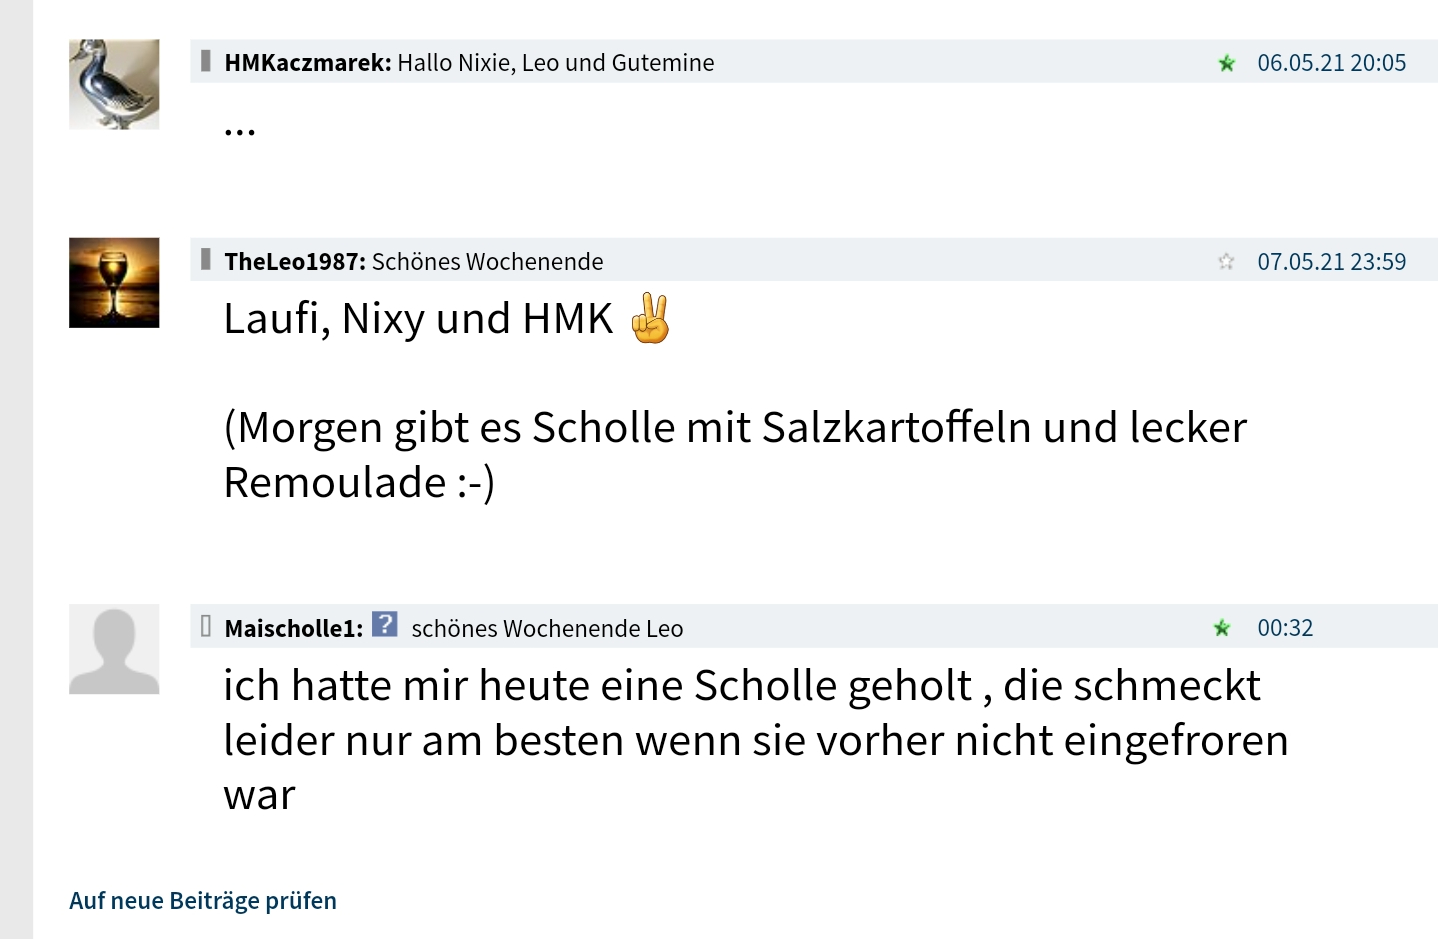This screenshot has width=1438, height=939.
Task: Click the blue question mark icon
Action: click(385, 625)
